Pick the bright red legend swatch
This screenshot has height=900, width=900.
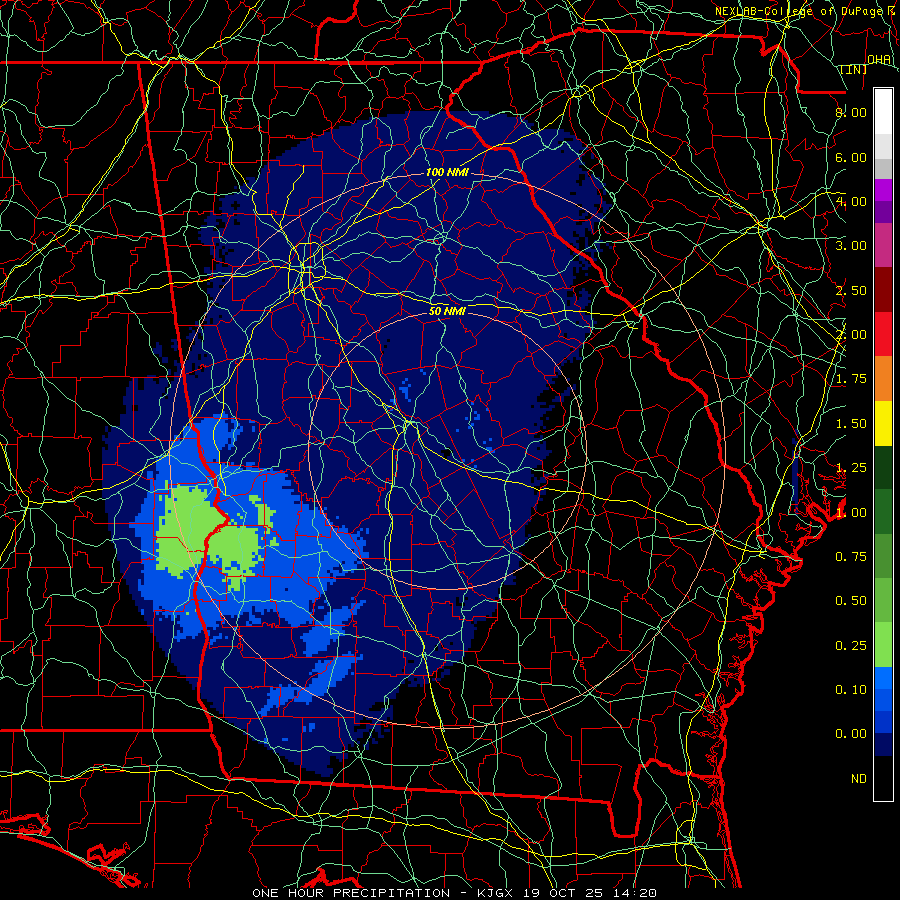(x=883, y=334)
